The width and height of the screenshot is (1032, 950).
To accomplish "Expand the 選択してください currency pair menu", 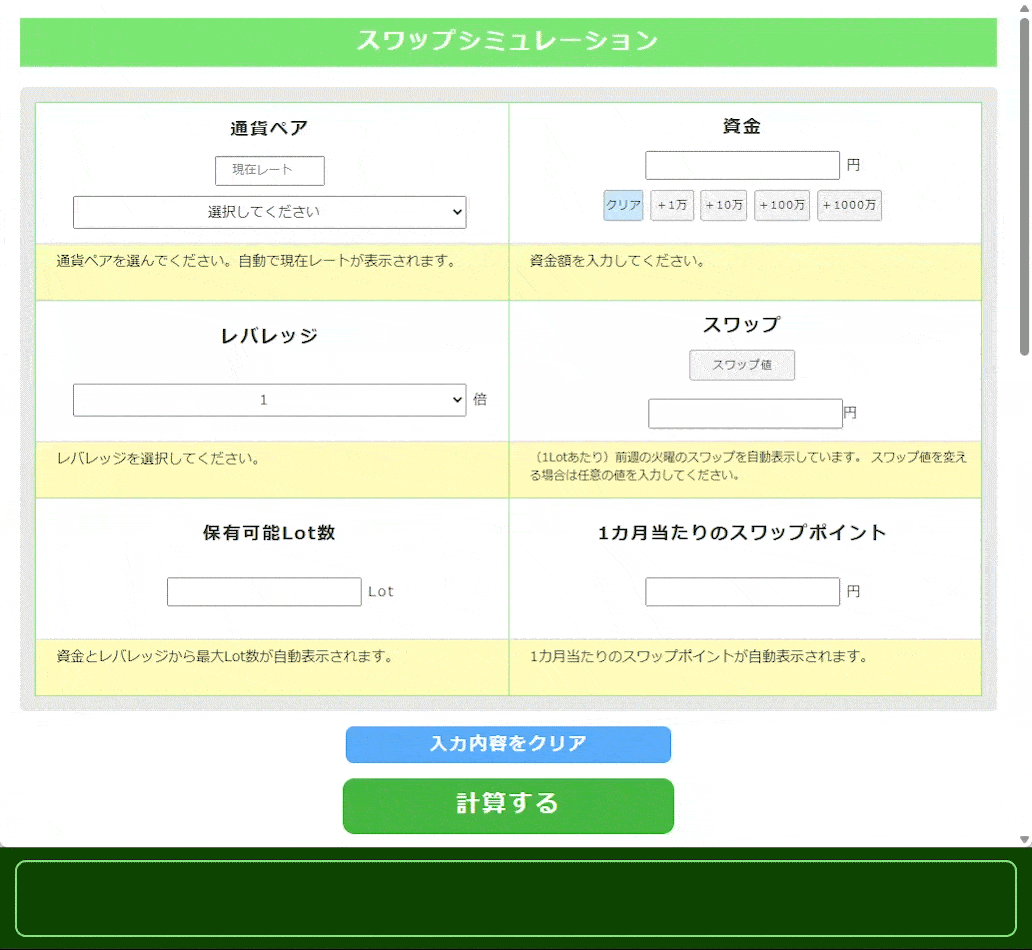I will 268,212.
